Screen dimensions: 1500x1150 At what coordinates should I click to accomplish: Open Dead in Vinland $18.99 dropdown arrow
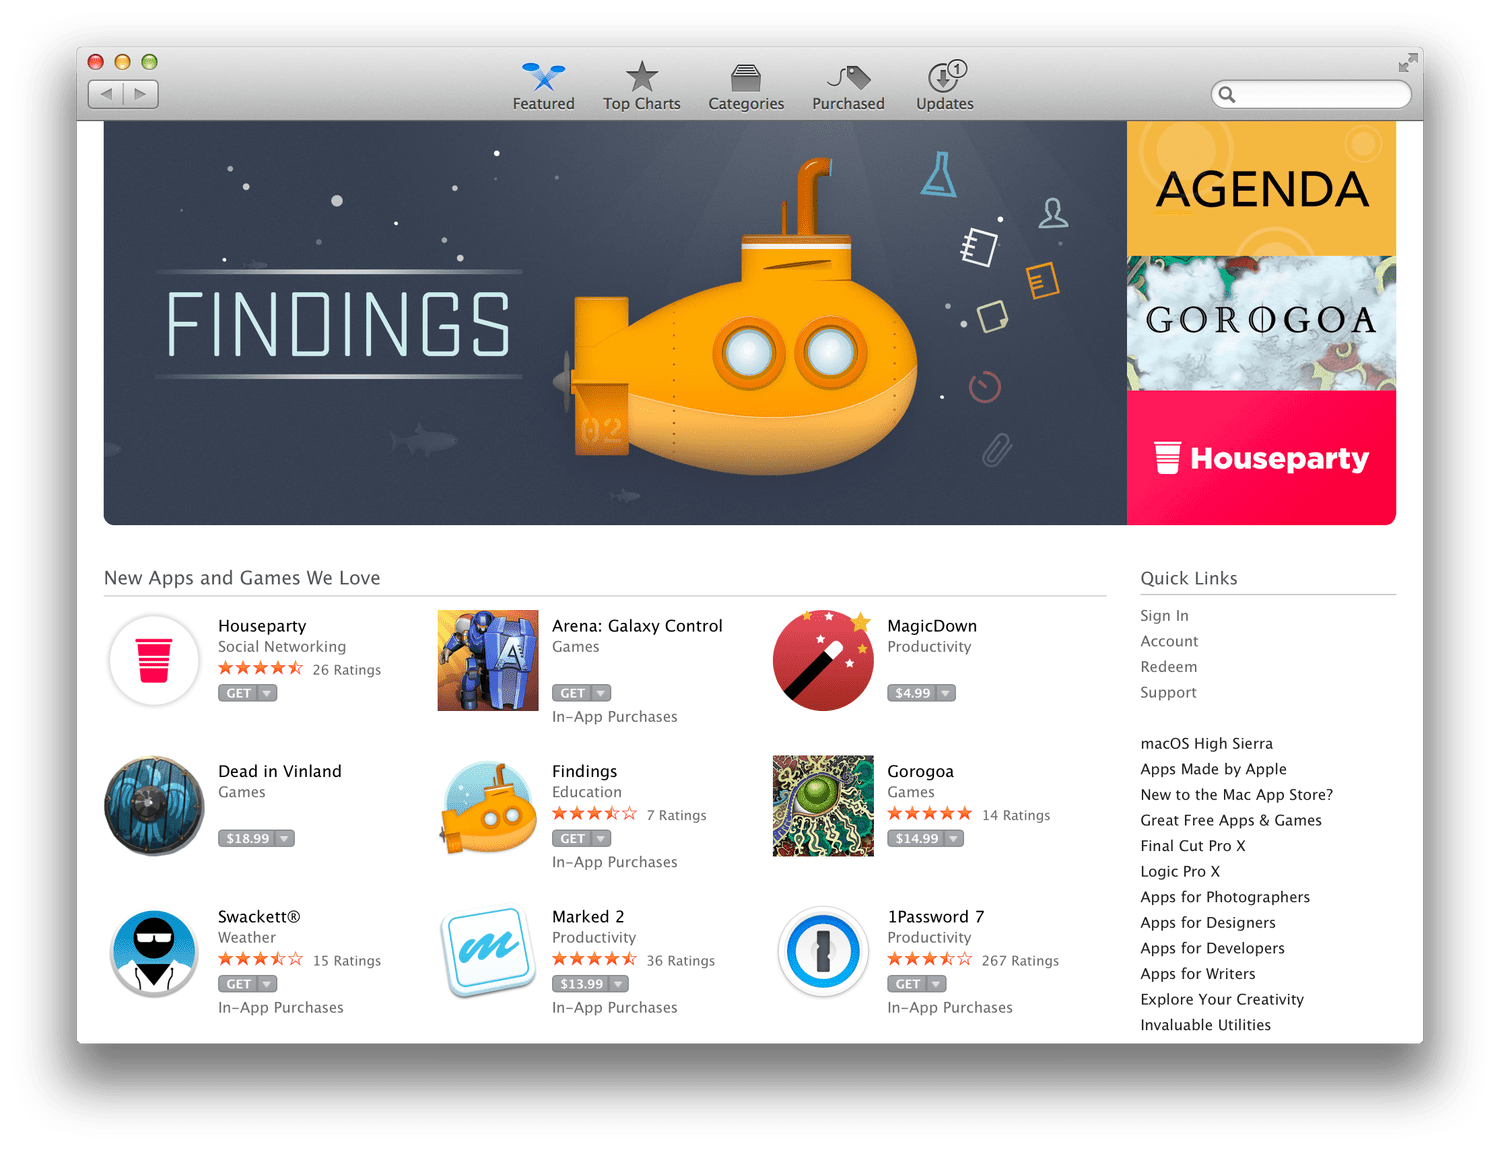[284, 839]
